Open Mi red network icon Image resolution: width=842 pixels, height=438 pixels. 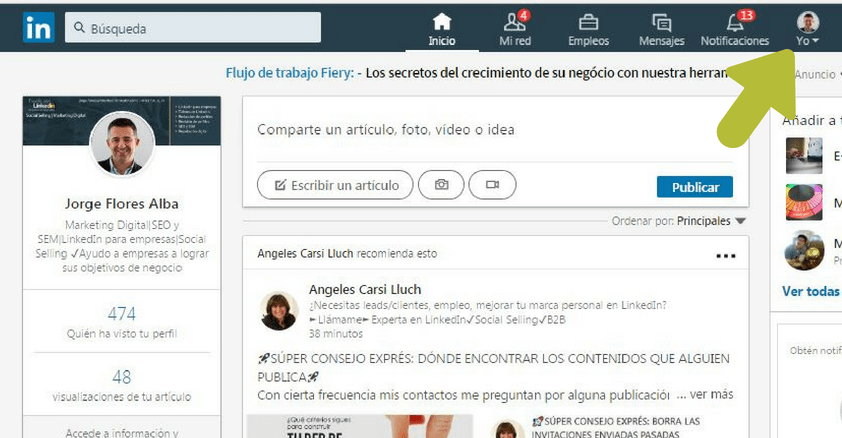[x=515, y=22]
